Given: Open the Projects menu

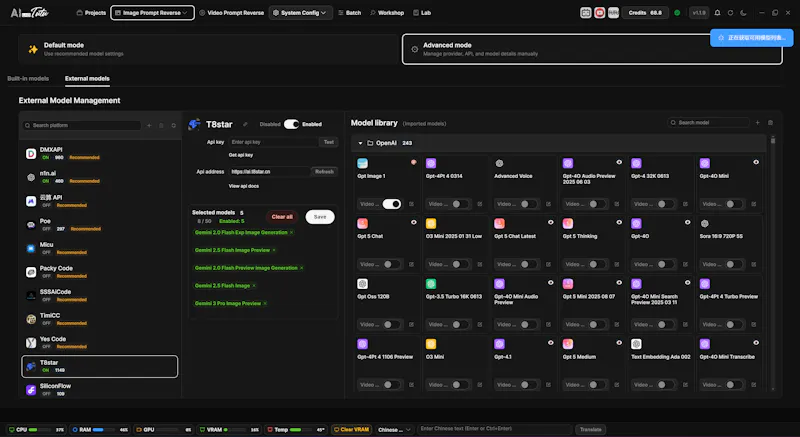Looking at the screenshot, I should pyautogui.click(x=91, y=13).
